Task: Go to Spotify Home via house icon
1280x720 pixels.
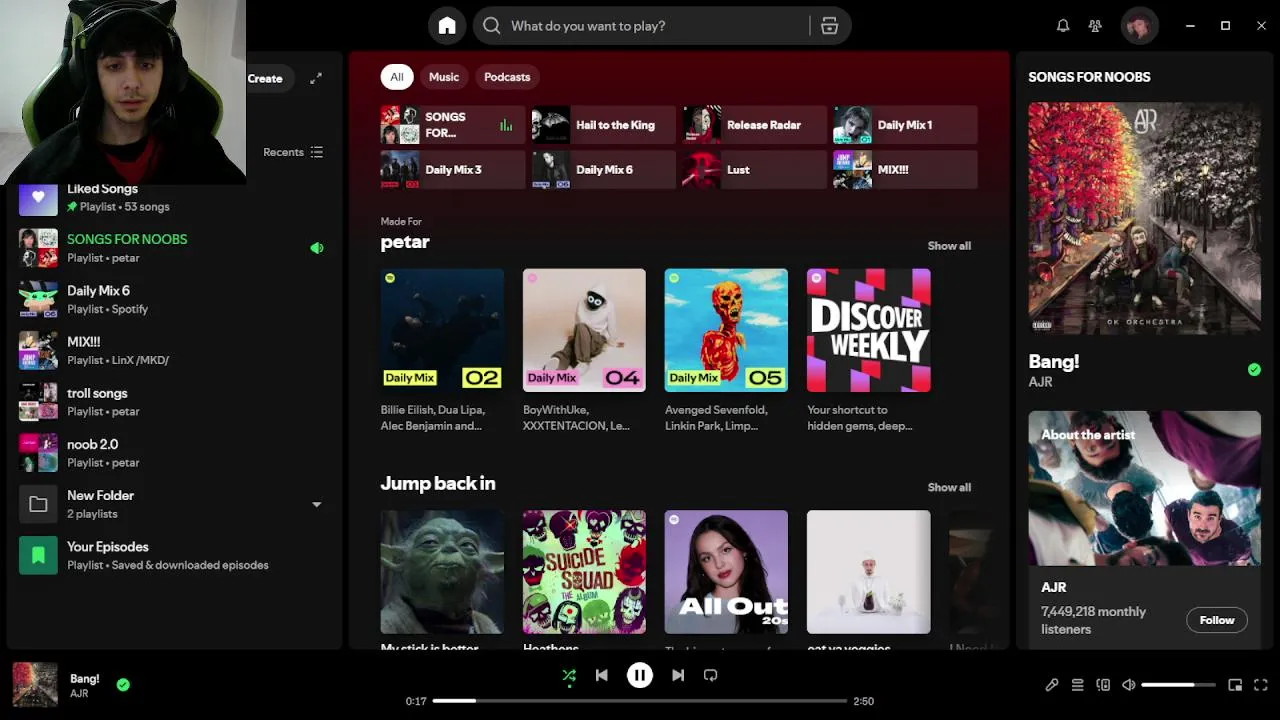Action: 447,26
